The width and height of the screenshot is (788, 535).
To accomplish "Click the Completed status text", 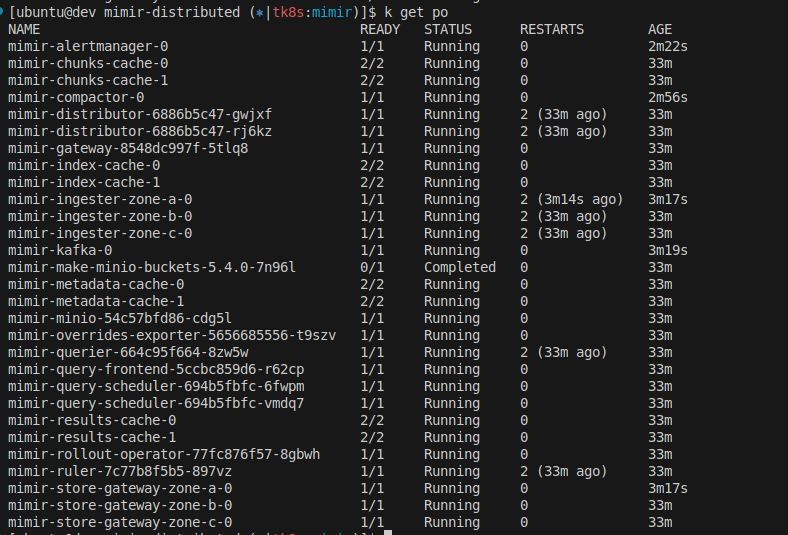I will pos(460,267).
